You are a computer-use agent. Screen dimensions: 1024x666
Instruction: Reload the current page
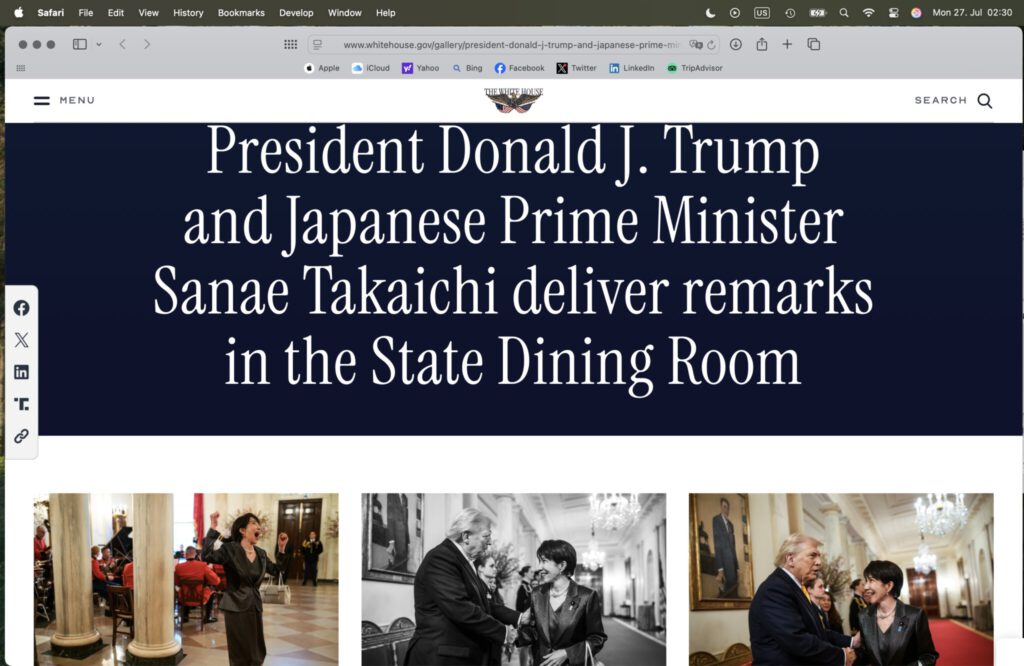click(x=711, y=44)
